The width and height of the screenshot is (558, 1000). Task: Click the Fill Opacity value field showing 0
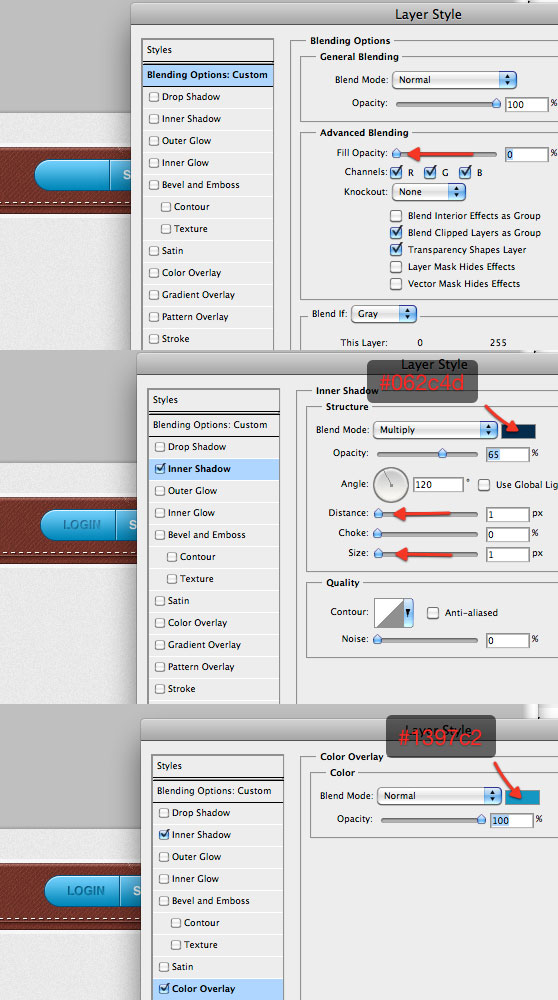click(527, 154)
